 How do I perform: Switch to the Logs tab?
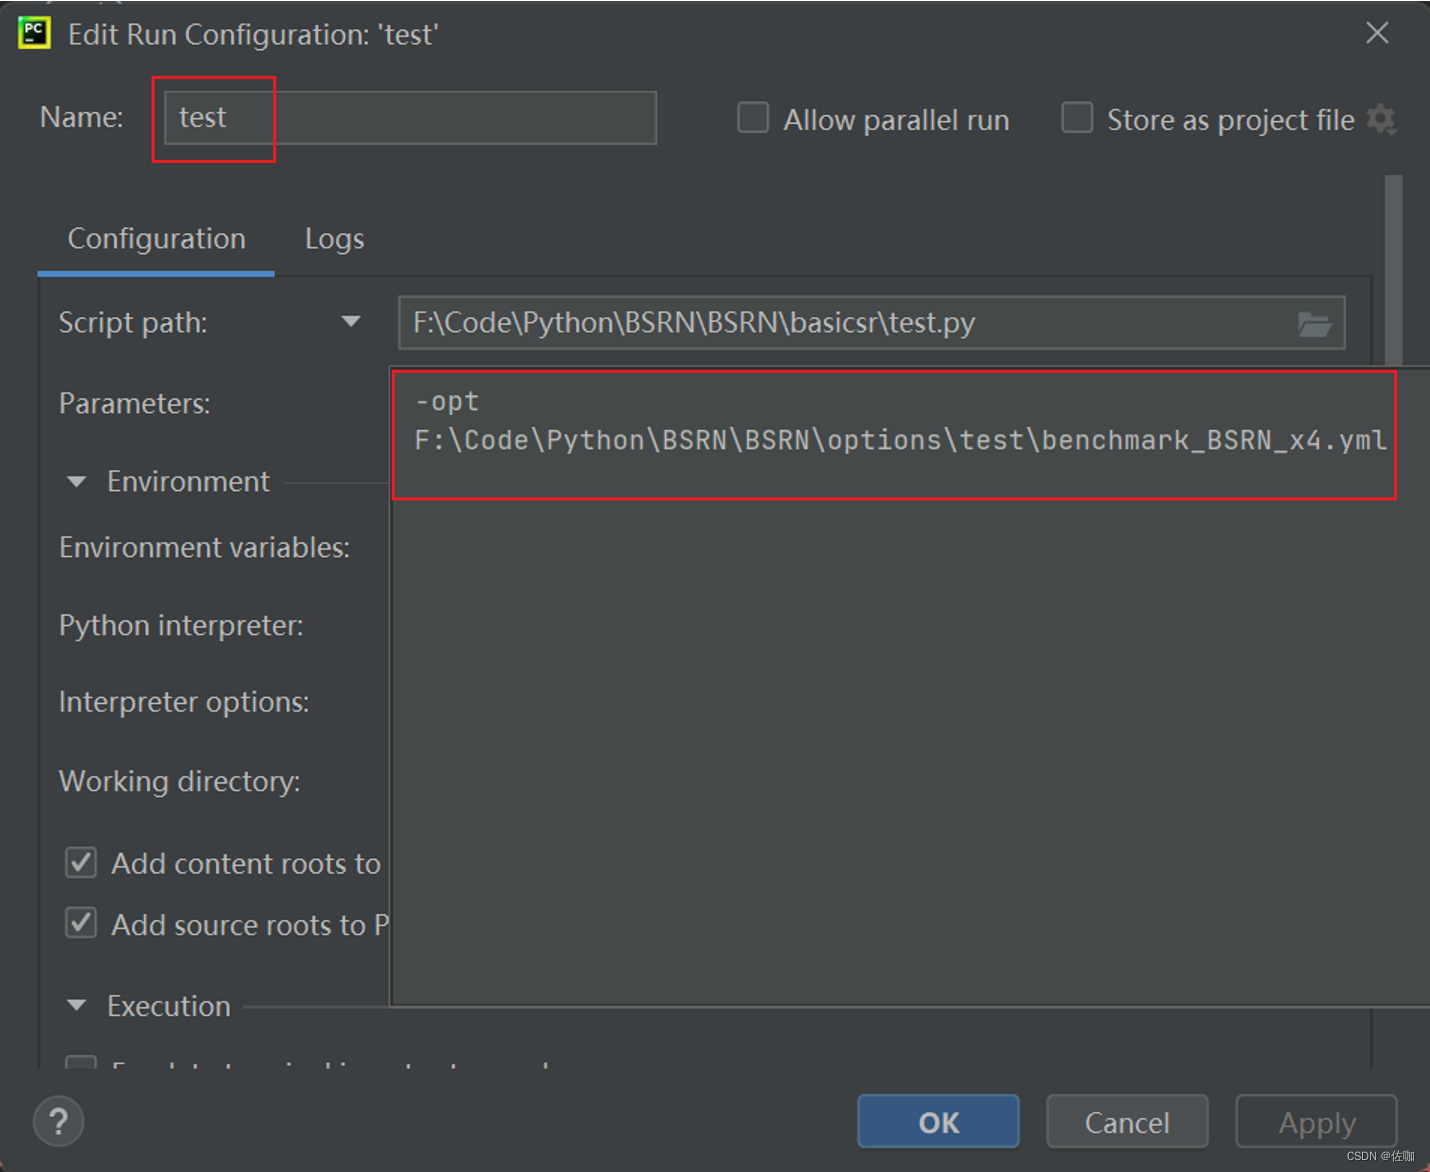click(x=334, y=239)
